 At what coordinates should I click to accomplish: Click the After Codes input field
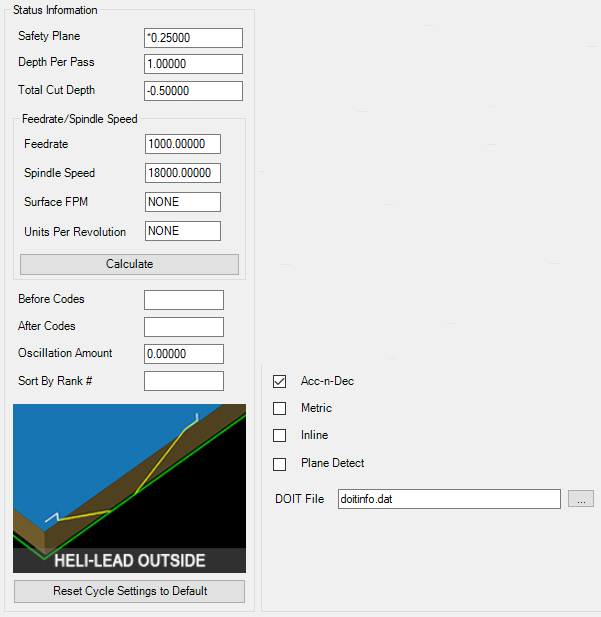184,327
